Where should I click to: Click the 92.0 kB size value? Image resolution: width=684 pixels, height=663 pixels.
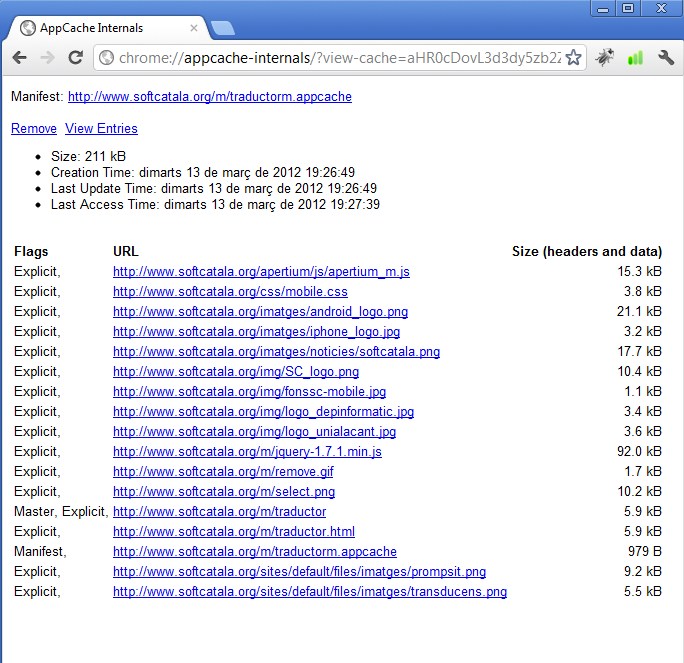point(639,451)
